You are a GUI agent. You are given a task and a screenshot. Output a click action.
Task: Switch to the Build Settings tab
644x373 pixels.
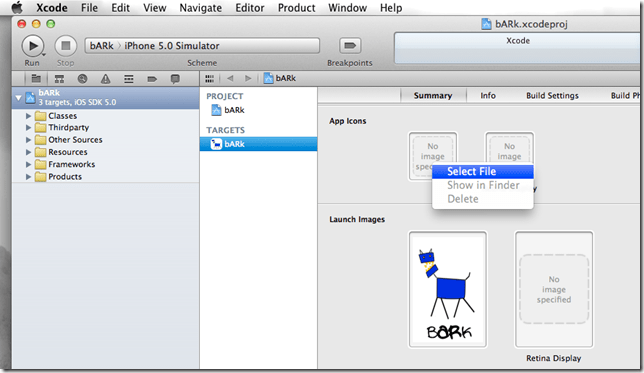[552, 96]
